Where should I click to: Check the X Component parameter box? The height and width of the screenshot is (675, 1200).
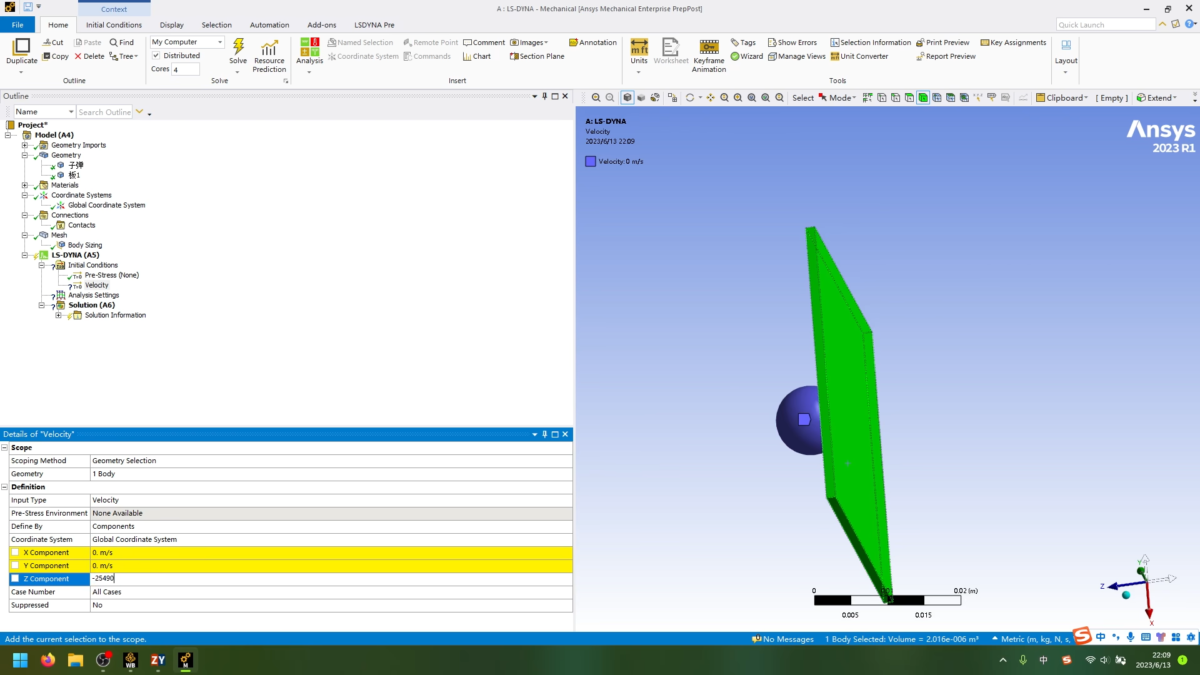pyautogui.click(x=15, y=552)
